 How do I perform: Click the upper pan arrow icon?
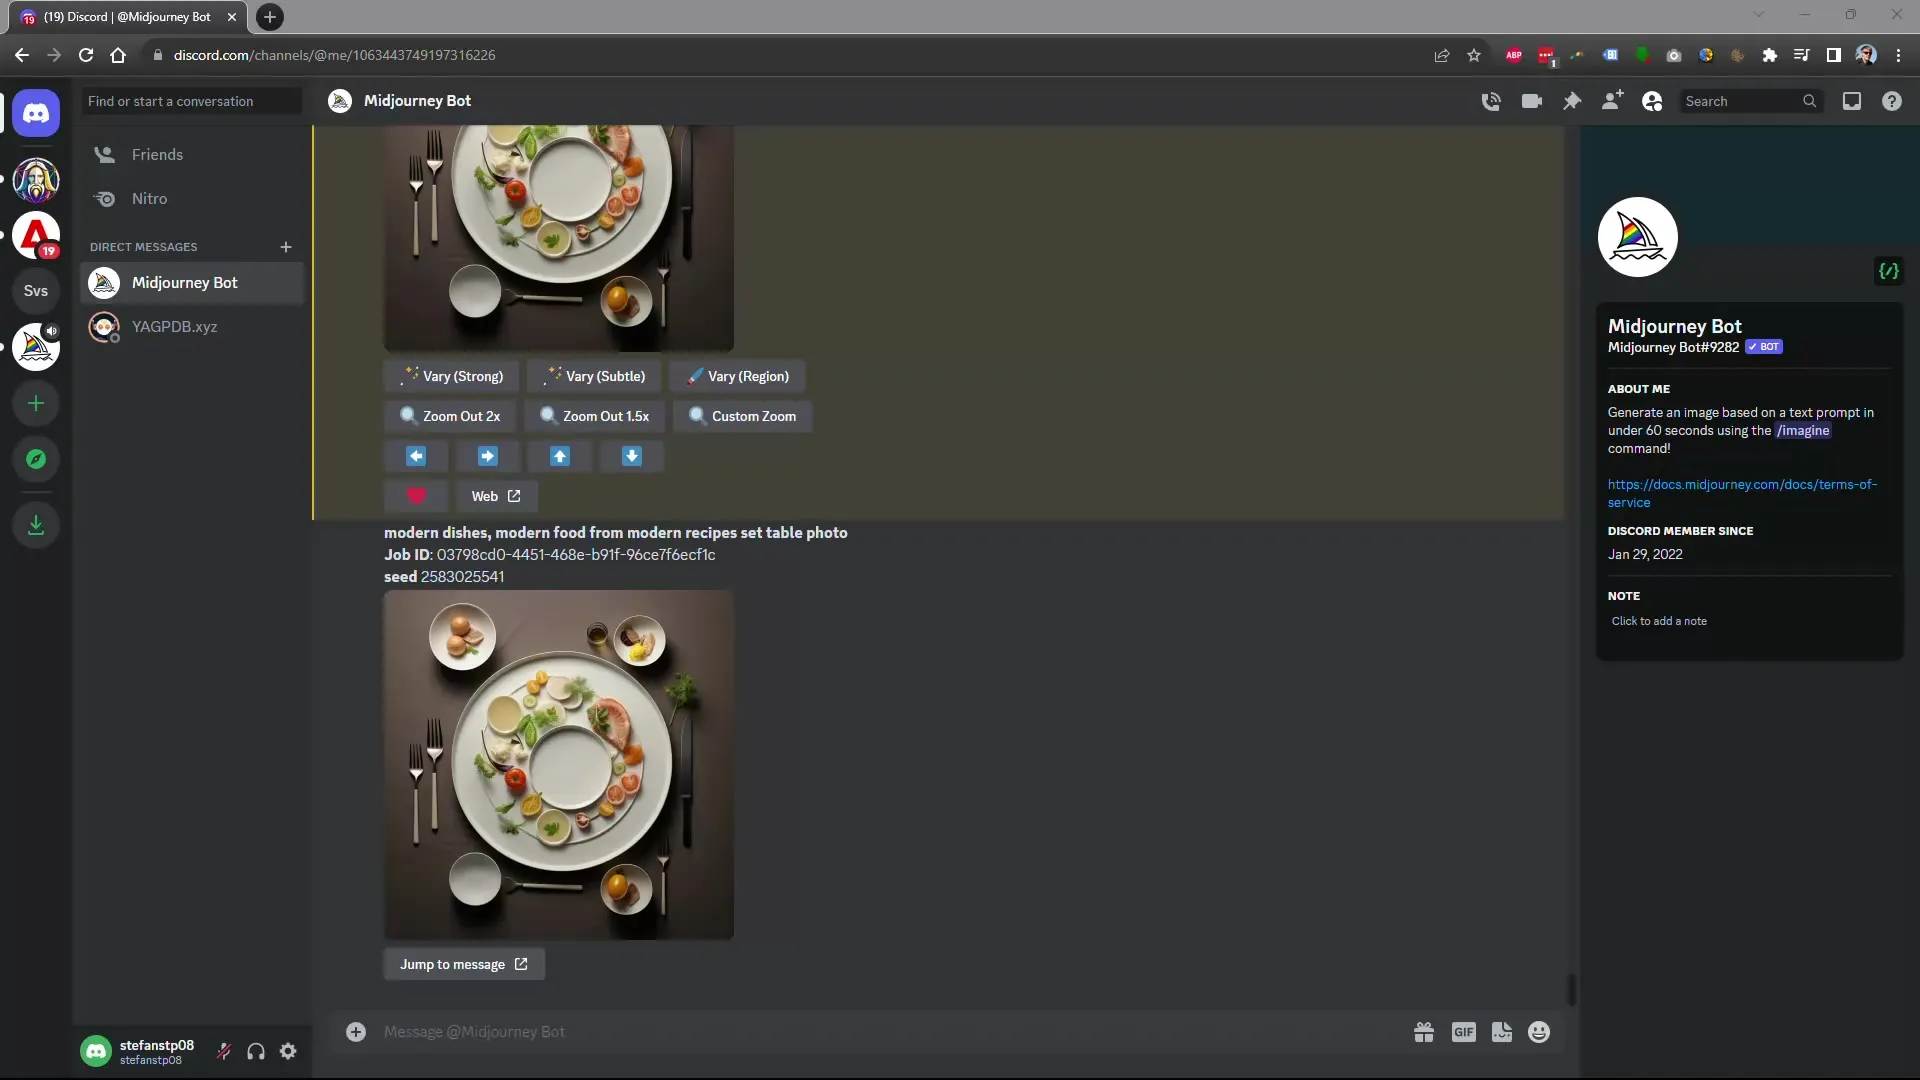point(559,455)
